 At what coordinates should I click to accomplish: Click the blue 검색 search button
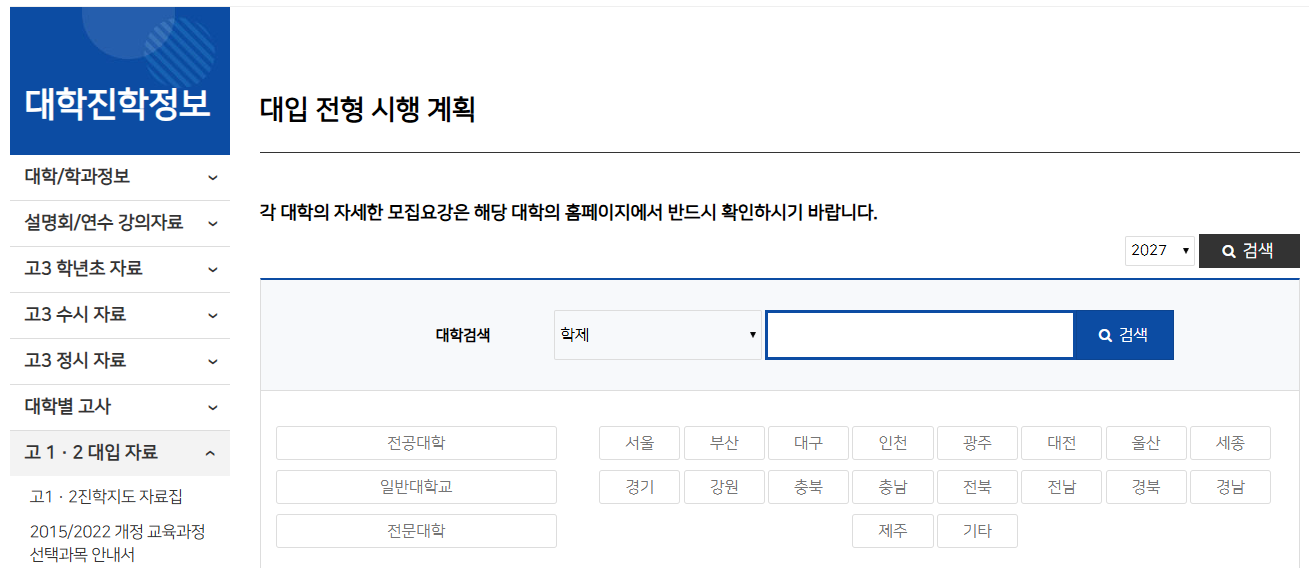[x=1123, y=335]
